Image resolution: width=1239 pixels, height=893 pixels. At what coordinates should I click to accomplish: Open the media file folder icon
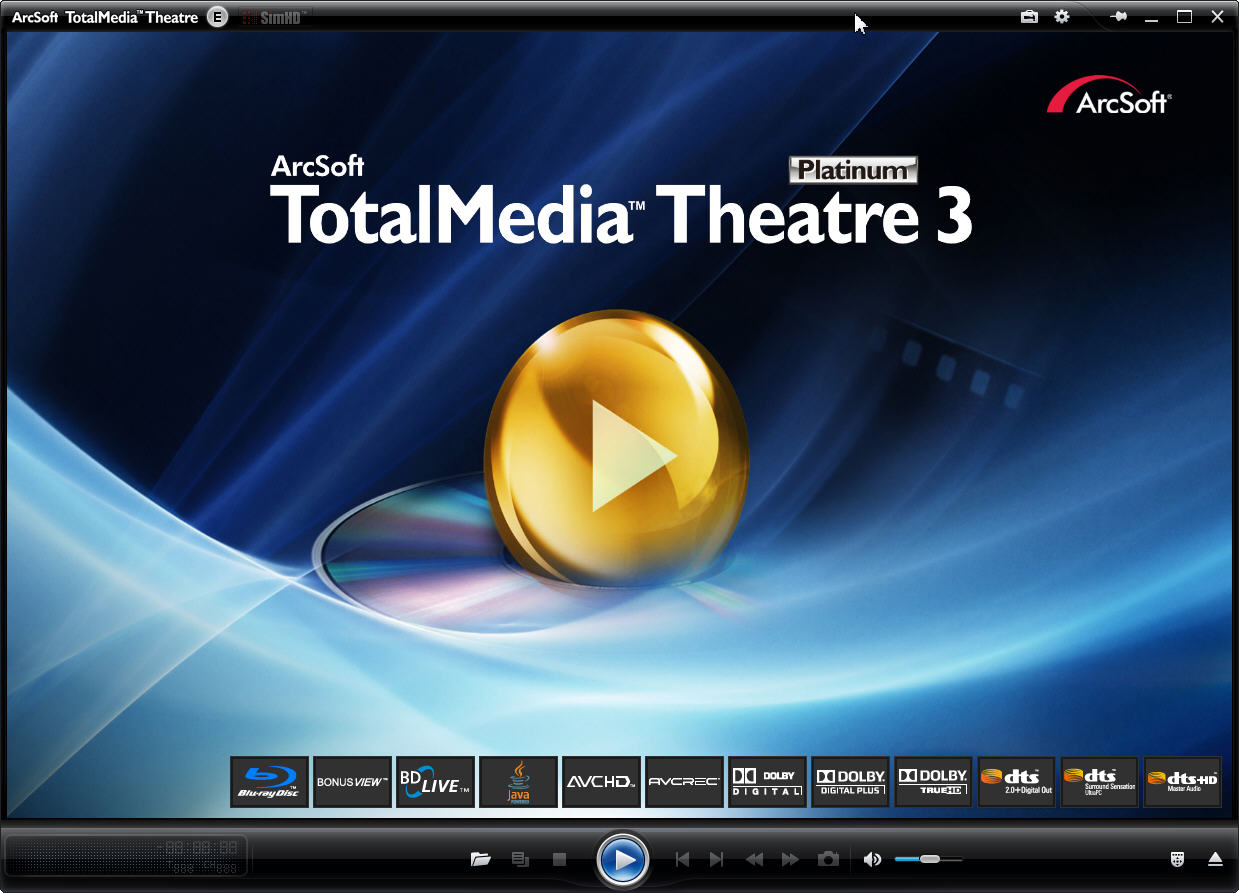tap(481, 859)
